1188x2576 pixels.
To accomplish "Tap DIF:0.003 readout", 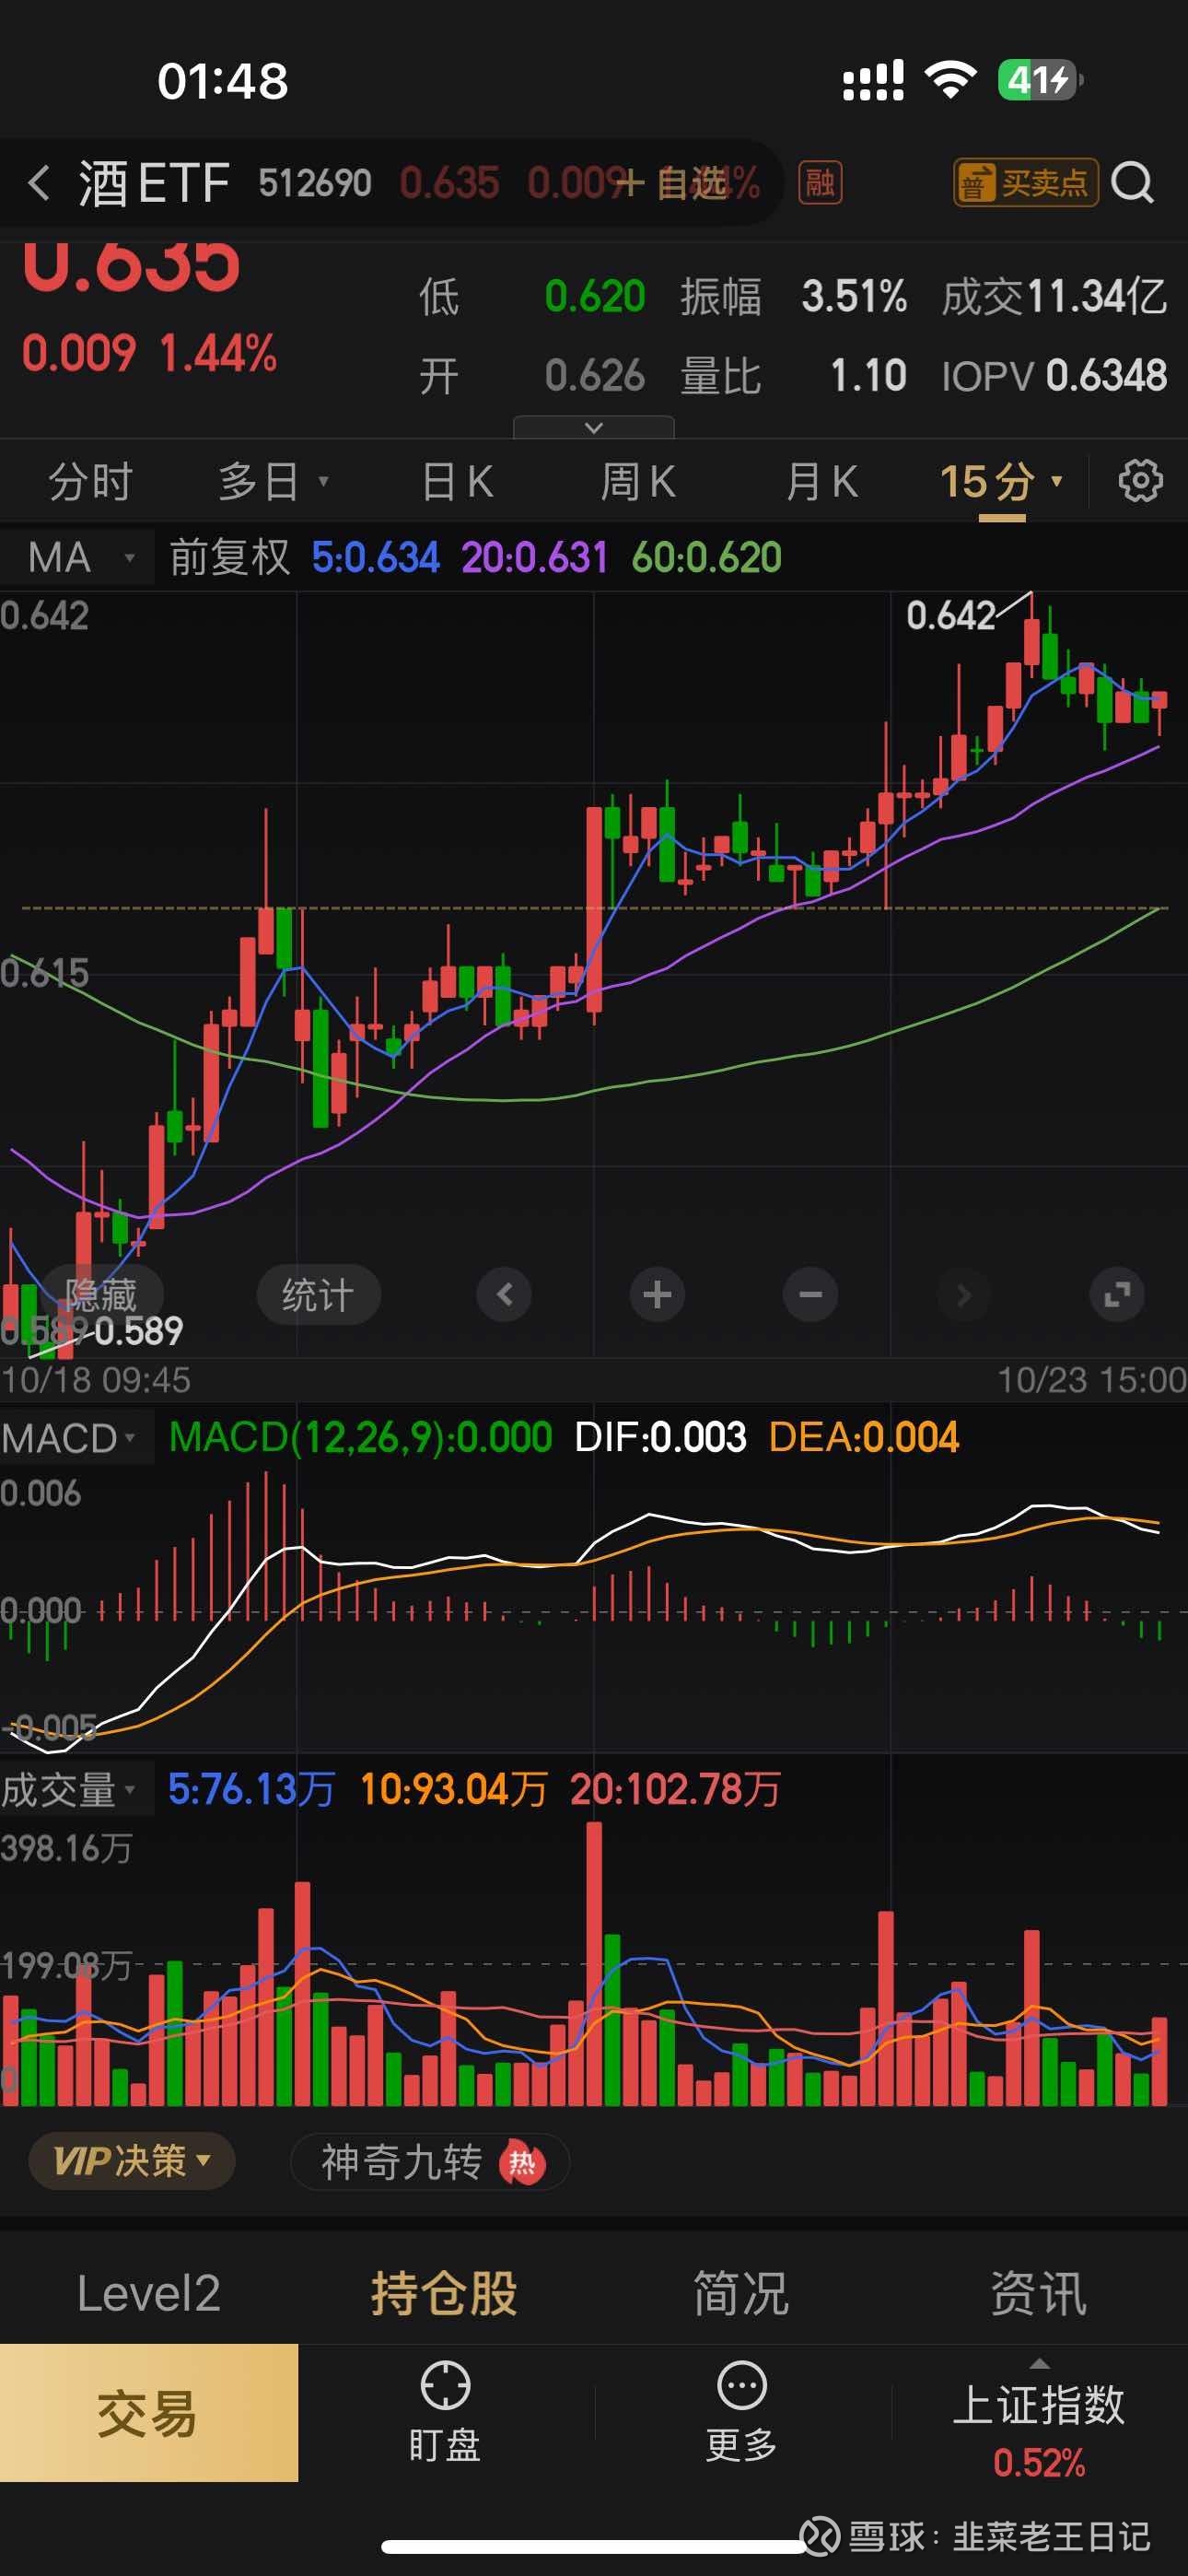I will point(660,1438).
